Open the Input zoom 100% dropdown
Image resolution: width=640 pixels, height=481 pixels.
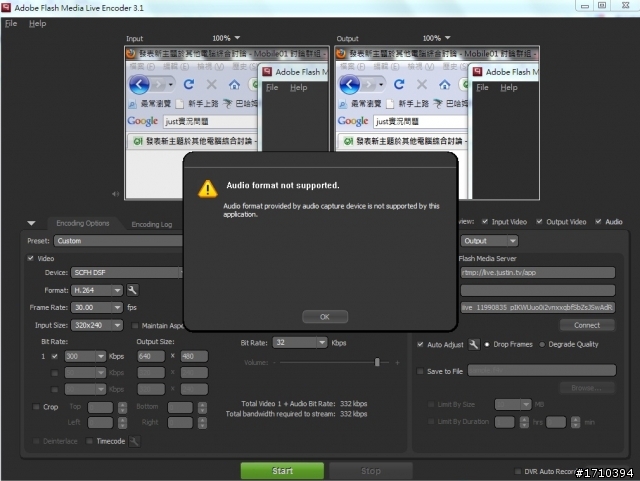[226, 38]
